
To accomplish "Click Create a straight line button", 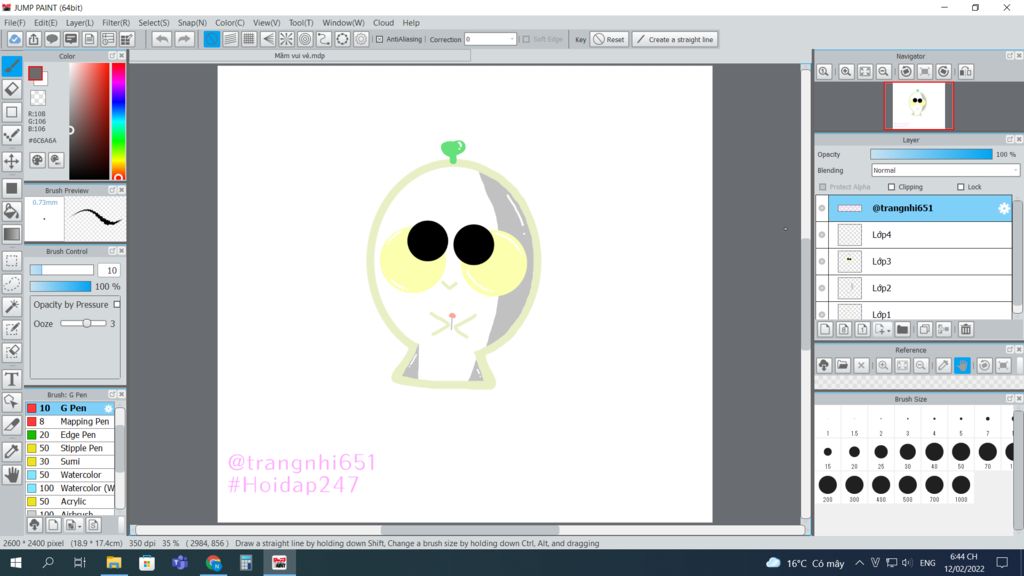I will pos(675,39).
